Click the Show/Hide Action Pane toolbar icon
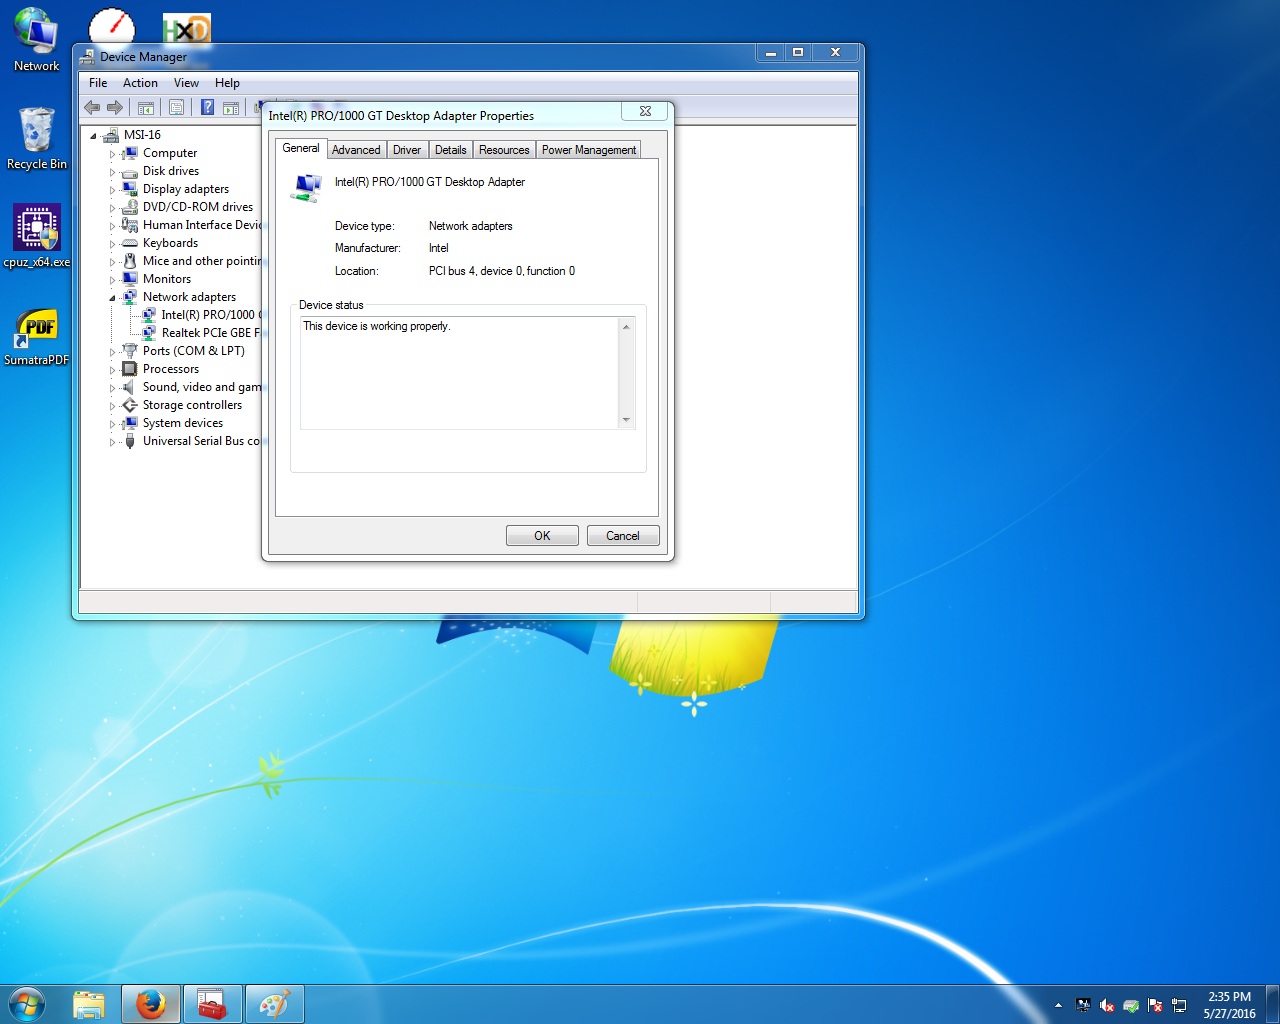1280x1024 pixels. pos(231,107)
